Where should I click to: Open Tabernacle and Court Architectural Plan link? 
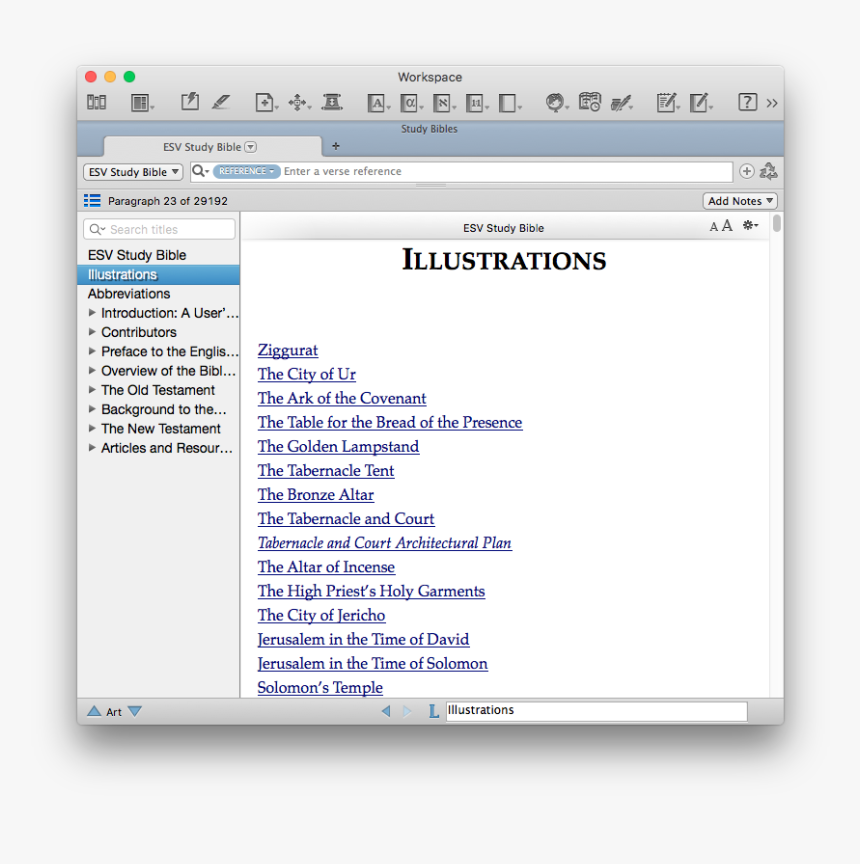coord(385,543)
